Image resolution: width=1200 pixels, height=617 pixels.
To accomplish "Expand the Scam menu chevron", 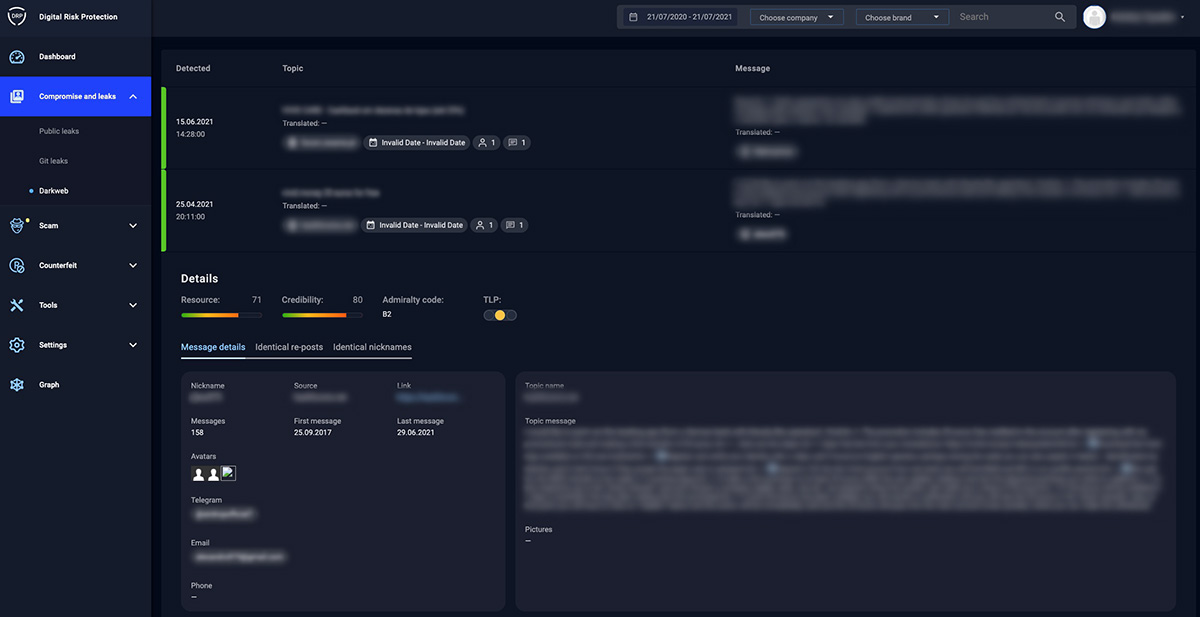I will pos(133,226).
